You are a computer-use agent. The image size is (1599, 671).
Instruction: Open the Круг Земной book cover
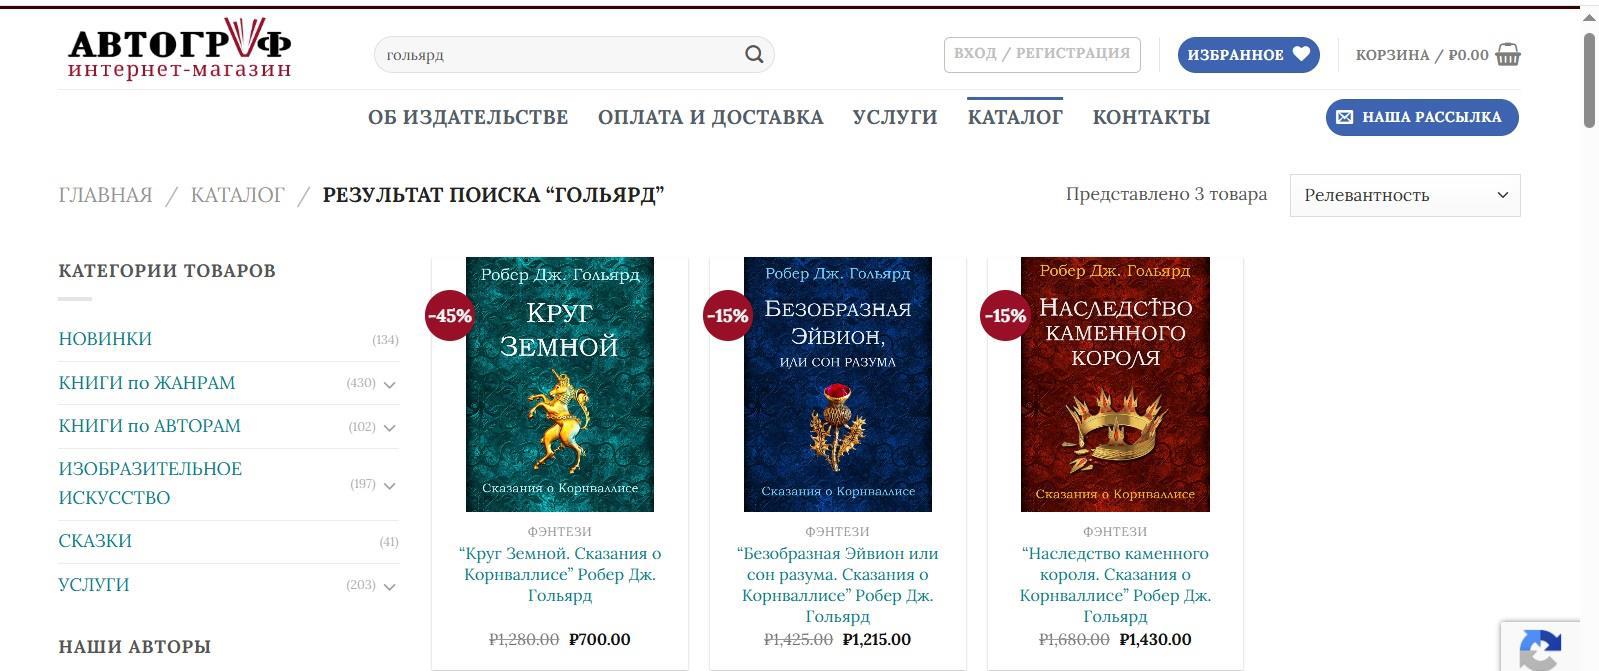[x=560, y=384]
